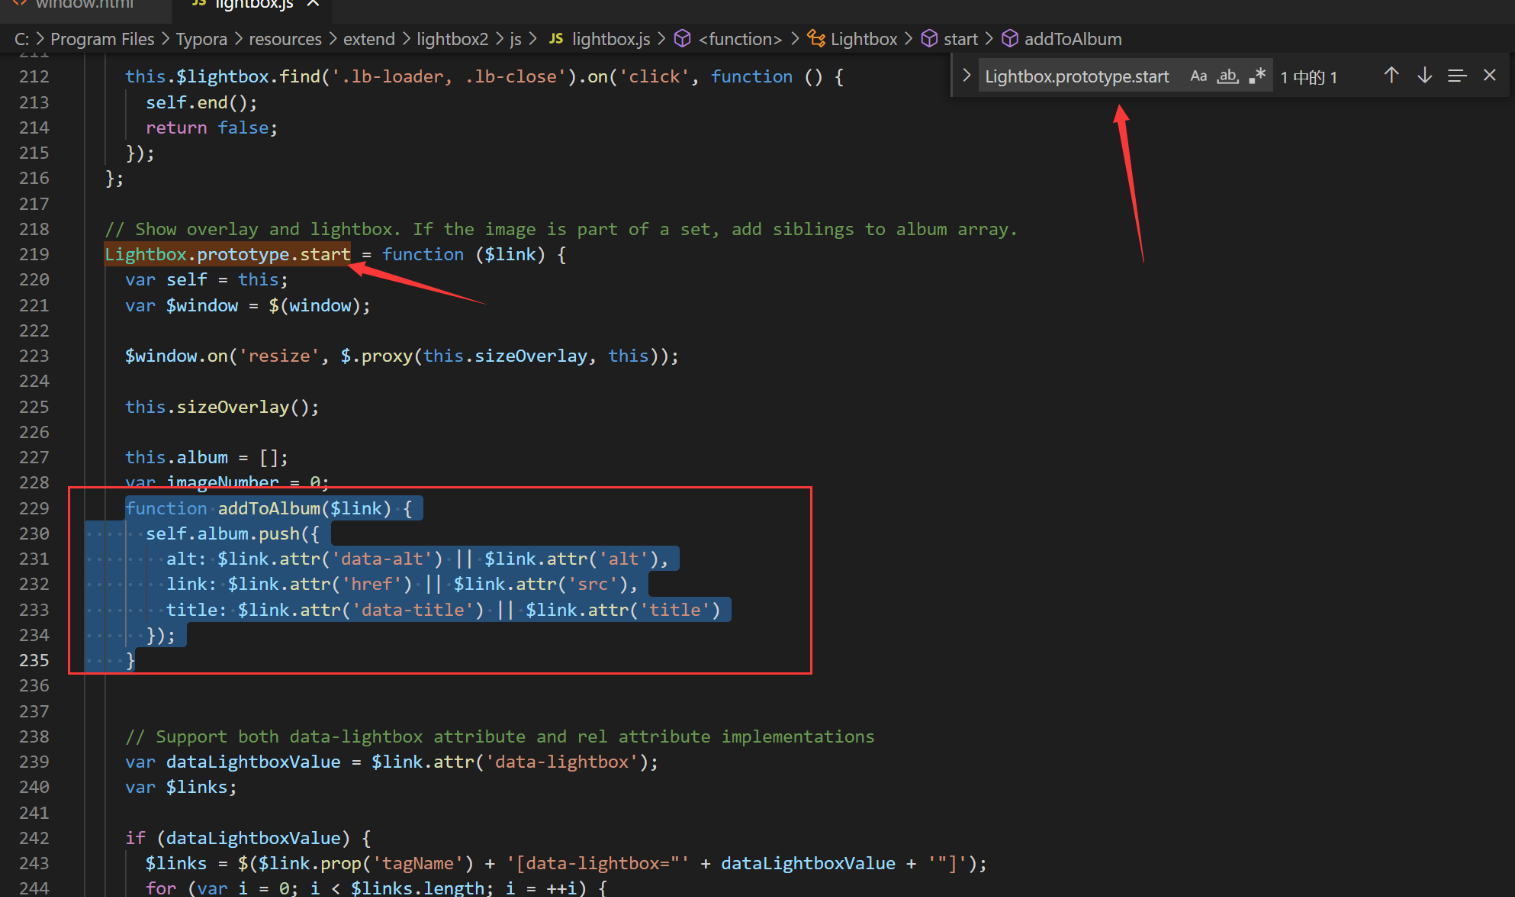The height and width of the screenshot is (897, 1515).
Task: Click the 'Support both data-lightbox' comment
Action: click(x=500, y=736)
